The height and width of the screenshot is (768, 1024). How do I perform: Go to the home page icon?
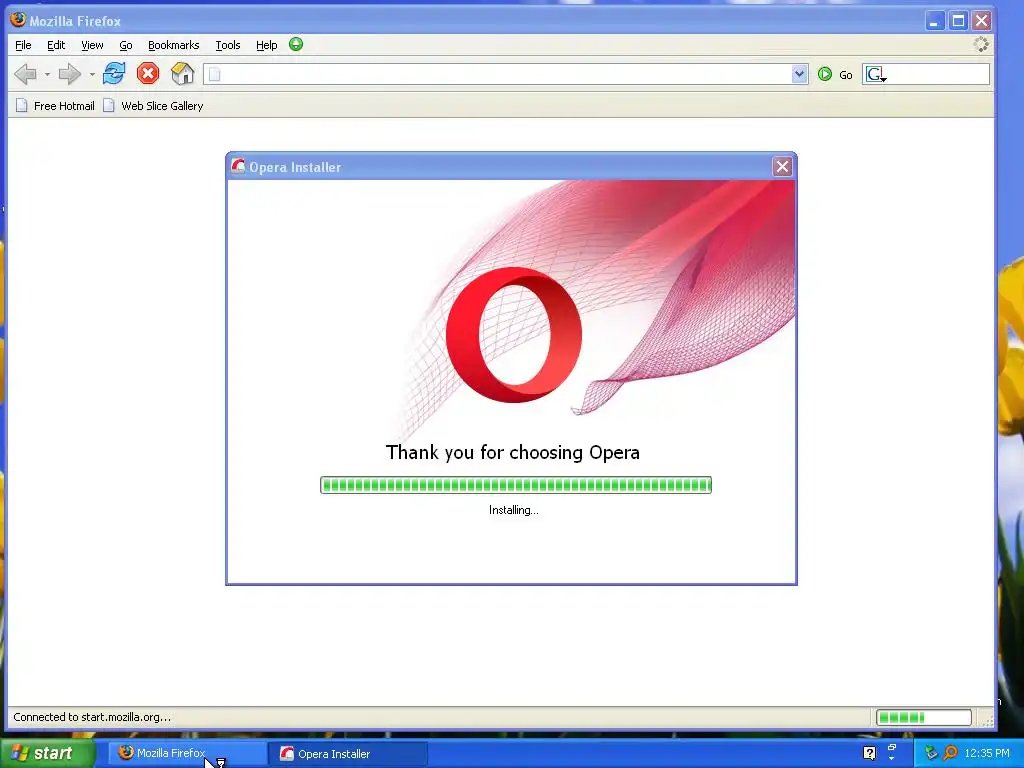[x=182, y=73]
